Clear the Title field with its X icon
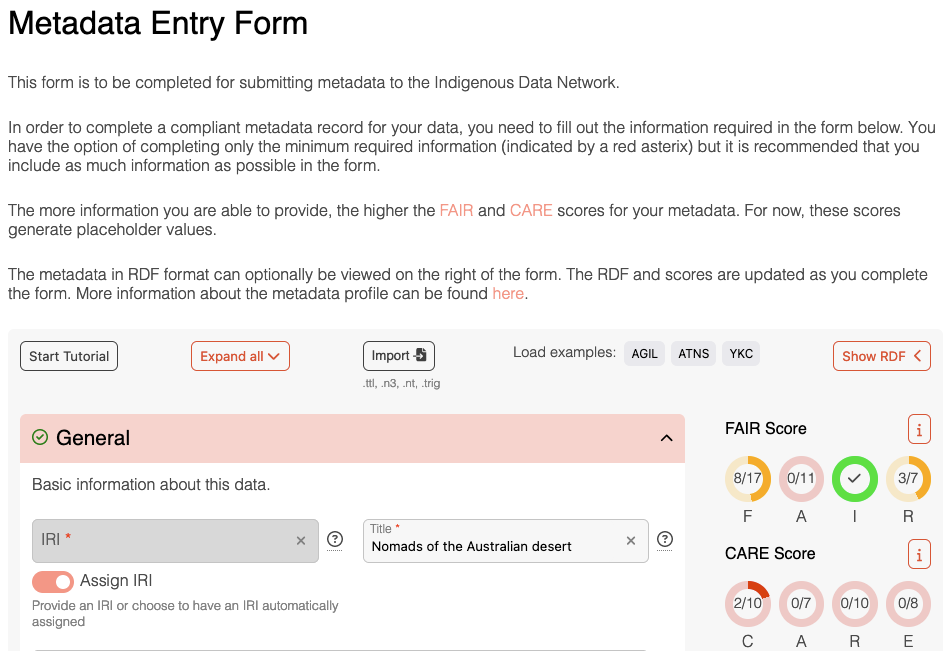The width and height of the screenshot is (946, 651). (x=630, y=541)
